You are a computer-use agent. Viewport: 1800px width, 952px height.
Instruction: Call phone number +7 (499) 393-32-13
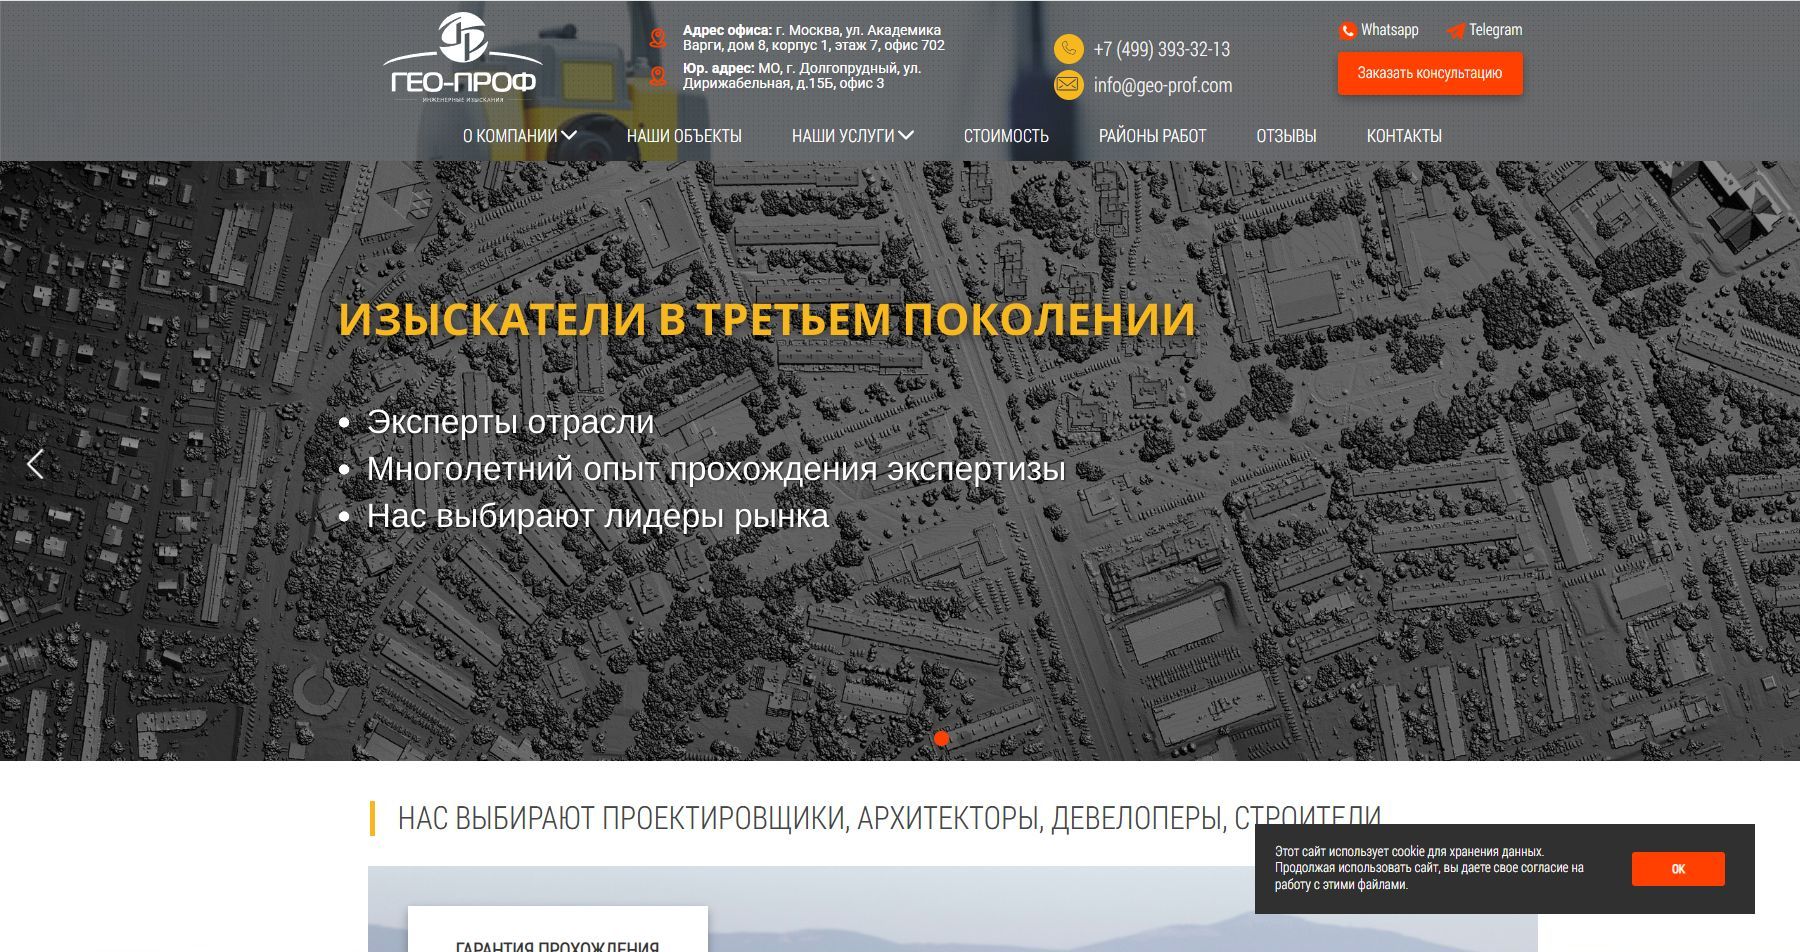tap(1162, 49)
